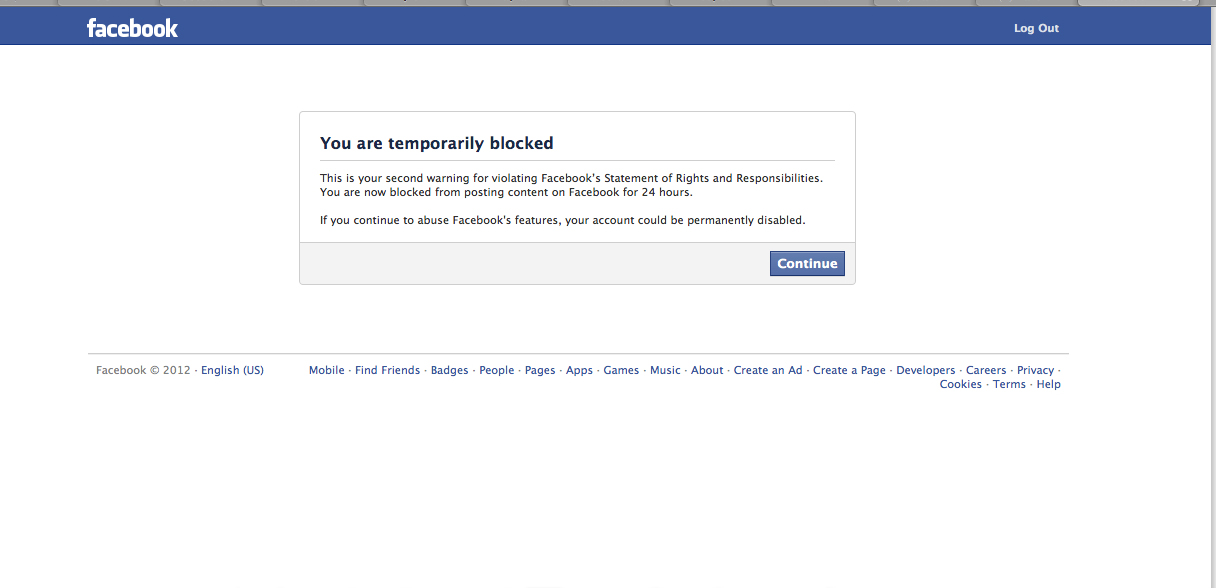Open the Cookies footer link
Screen dimensions: 1216x588
click(960, 384)
